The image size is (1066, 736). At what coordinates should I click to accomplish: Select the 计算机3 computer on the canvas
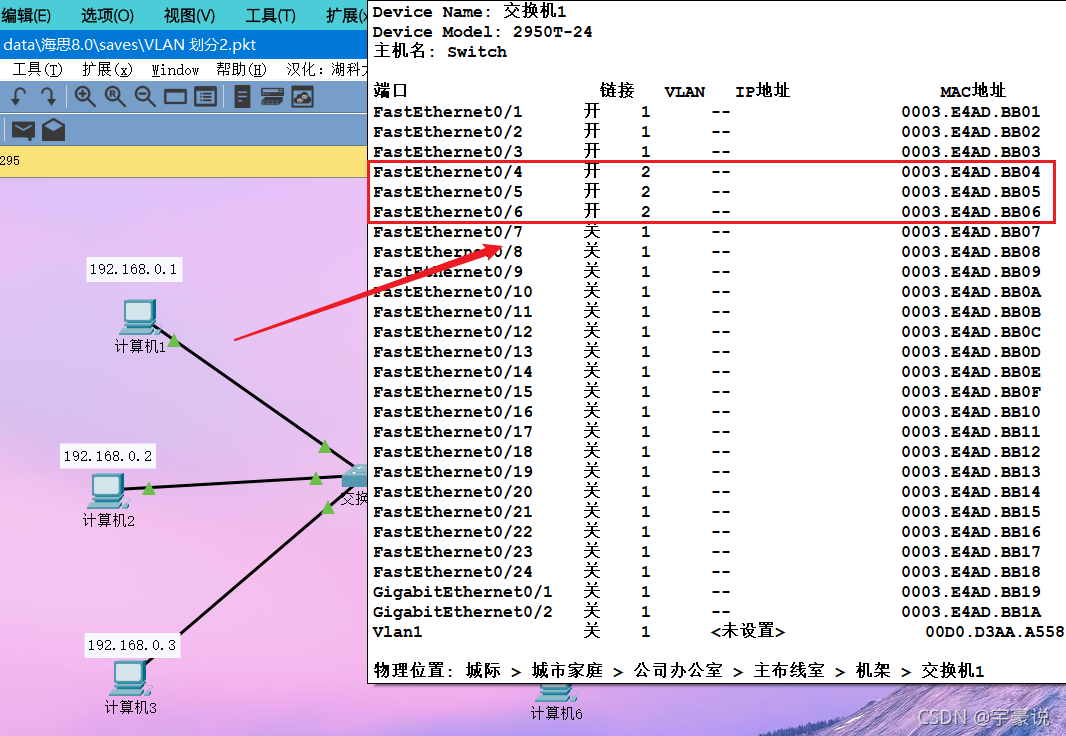click(x=128, y=679)
